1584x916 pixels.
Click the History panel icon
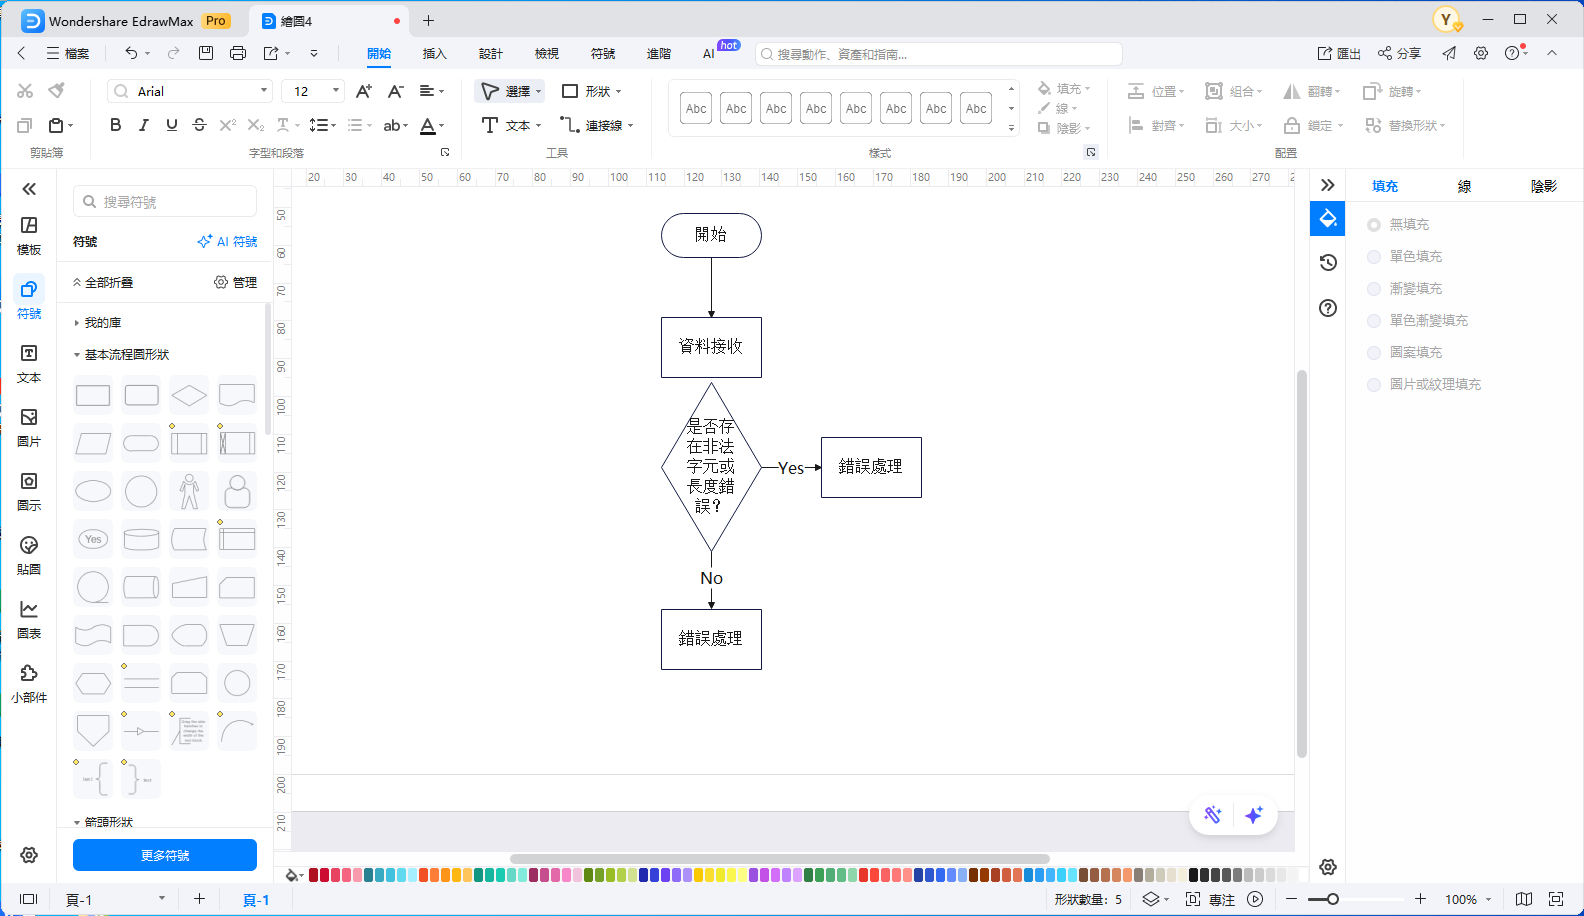[1328, 263]
